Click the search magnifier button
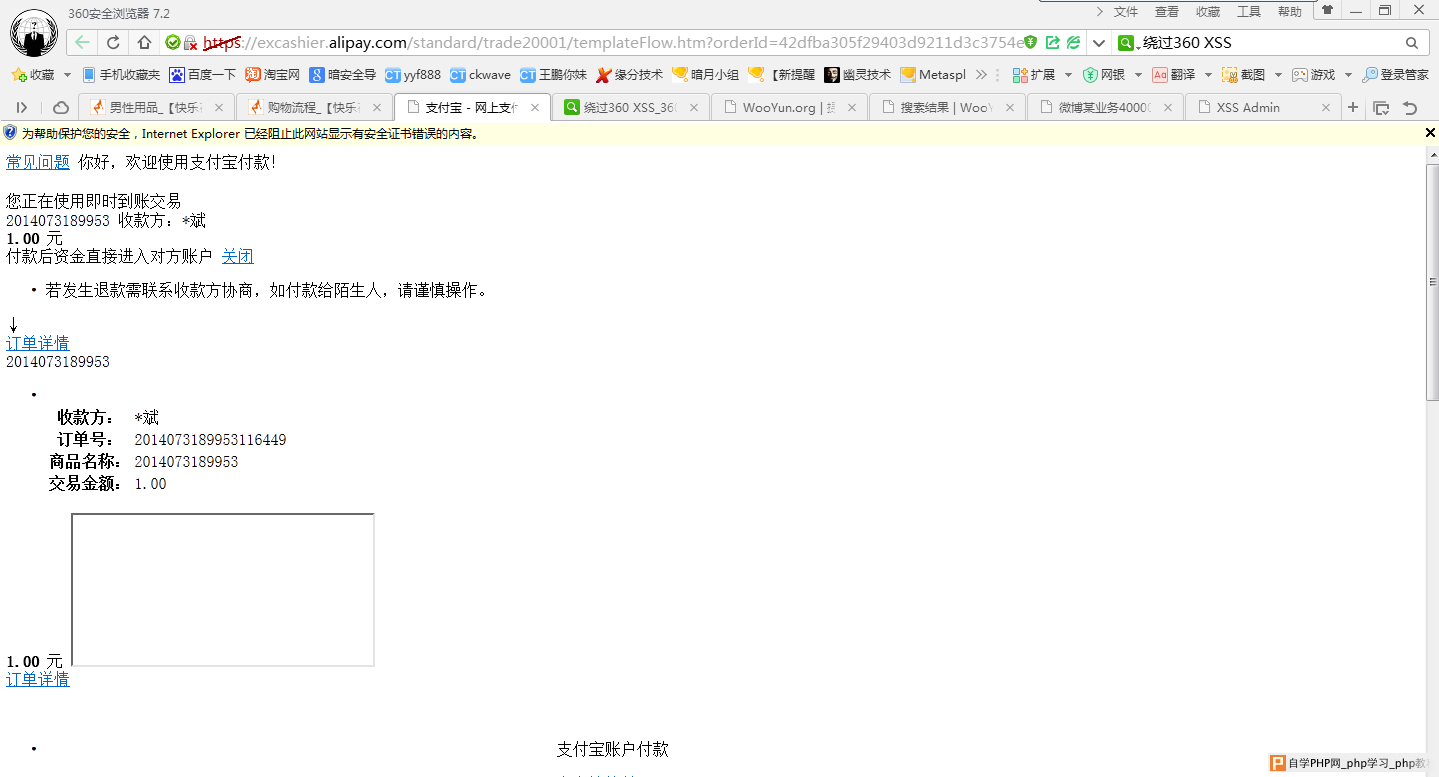1439x777 pixels. (1412, 43)
